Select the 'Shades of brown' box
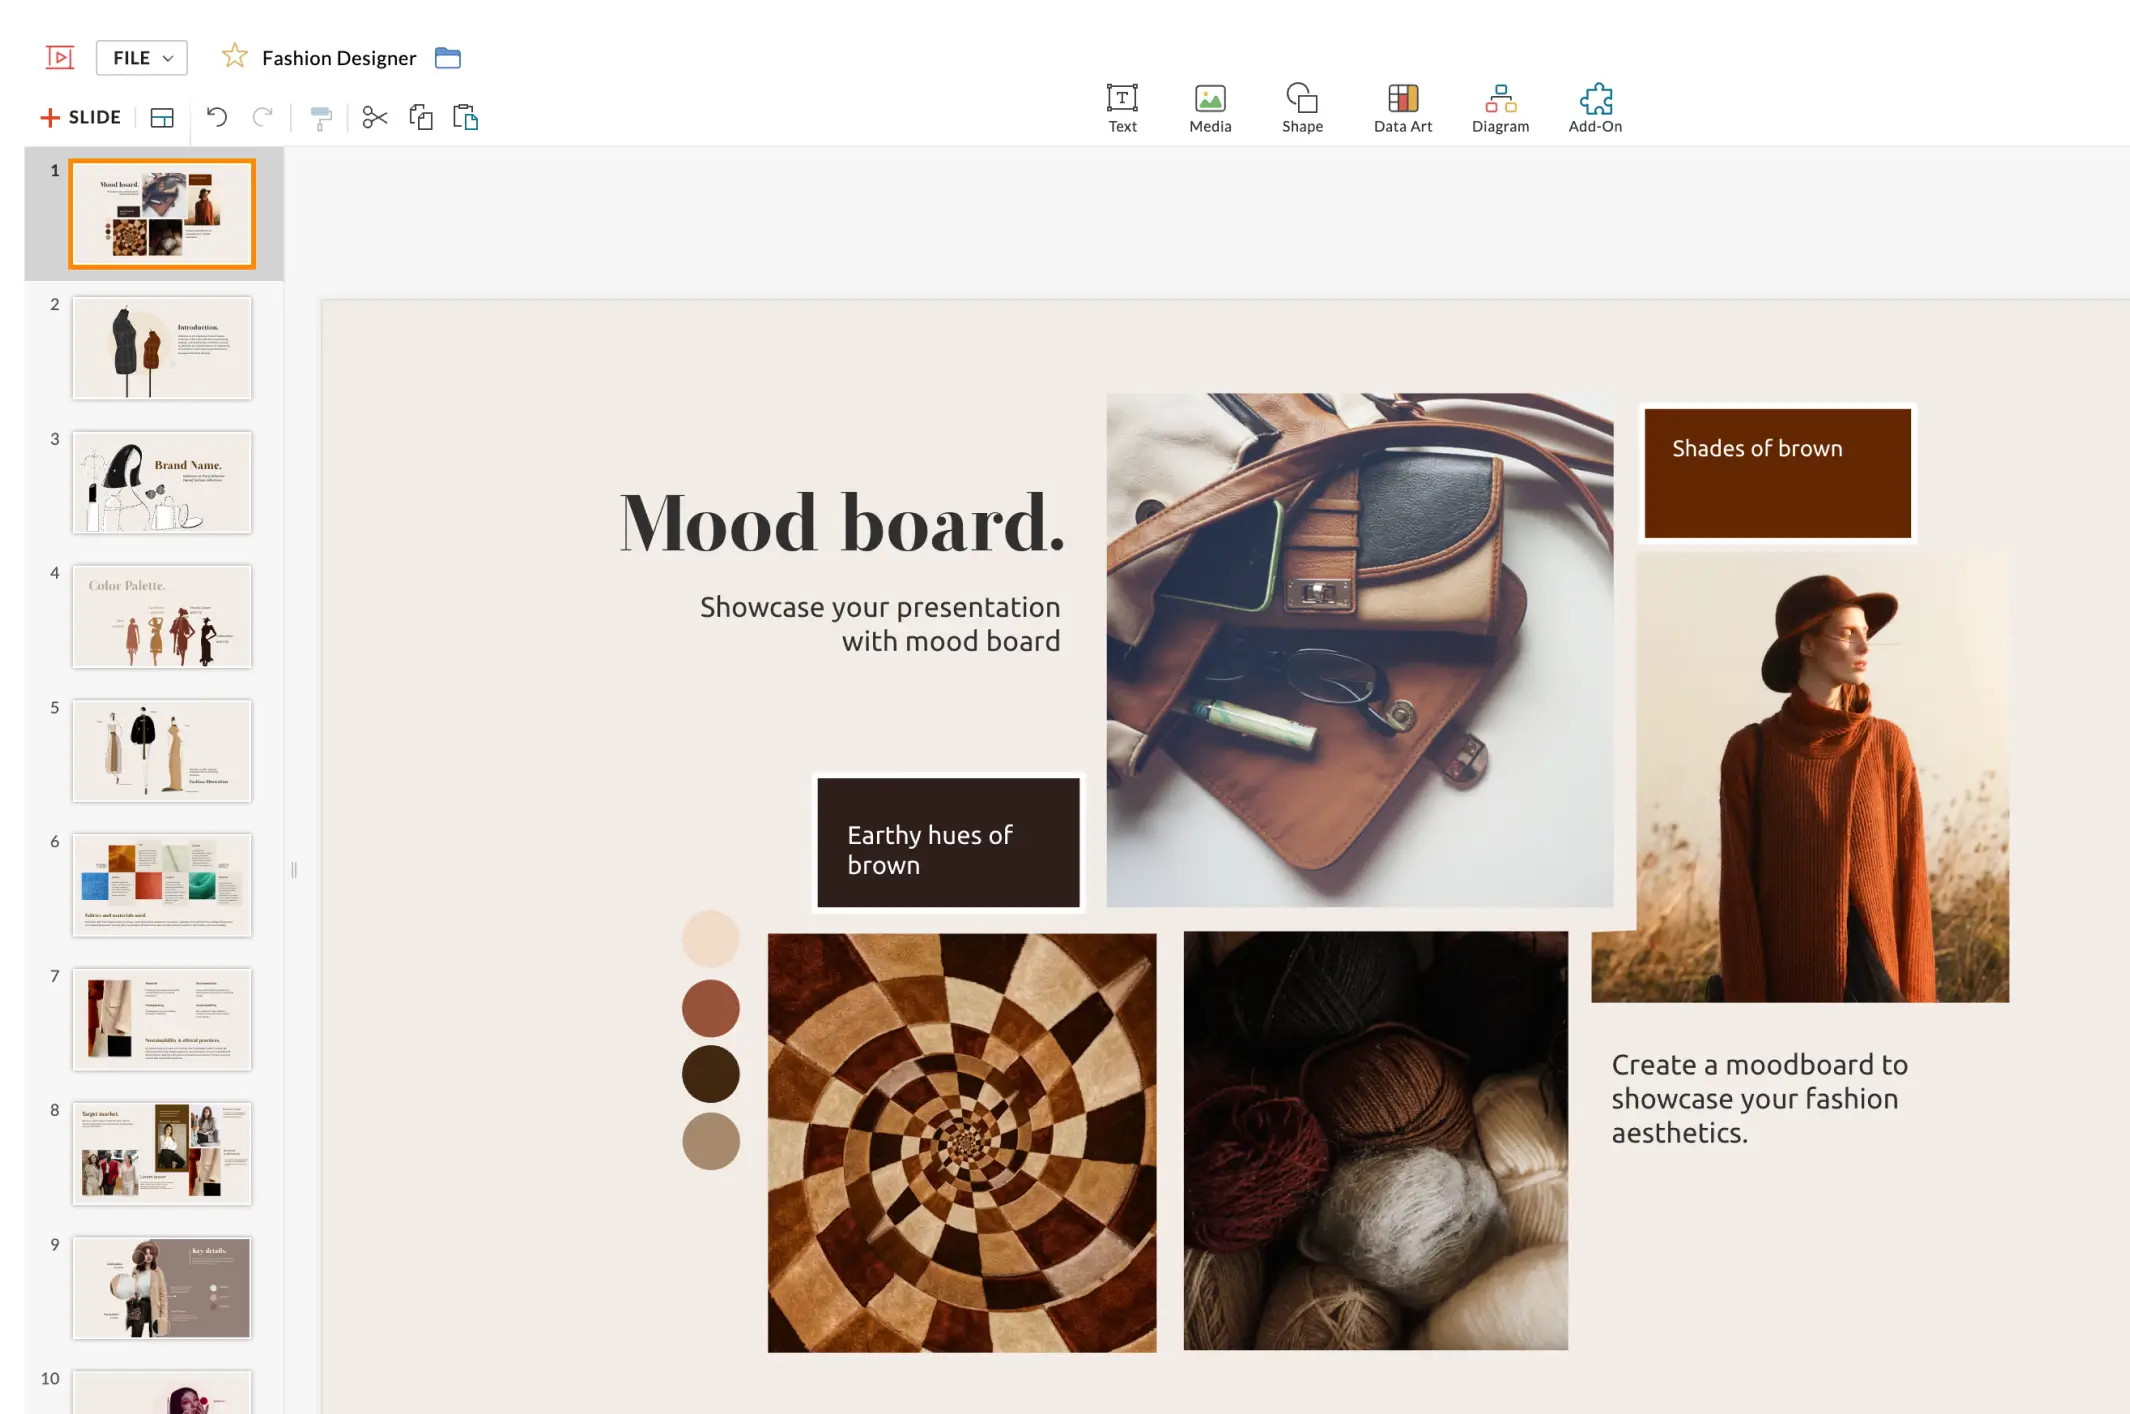Viewport: 2130px width, 1414px height. point(1777,473)
